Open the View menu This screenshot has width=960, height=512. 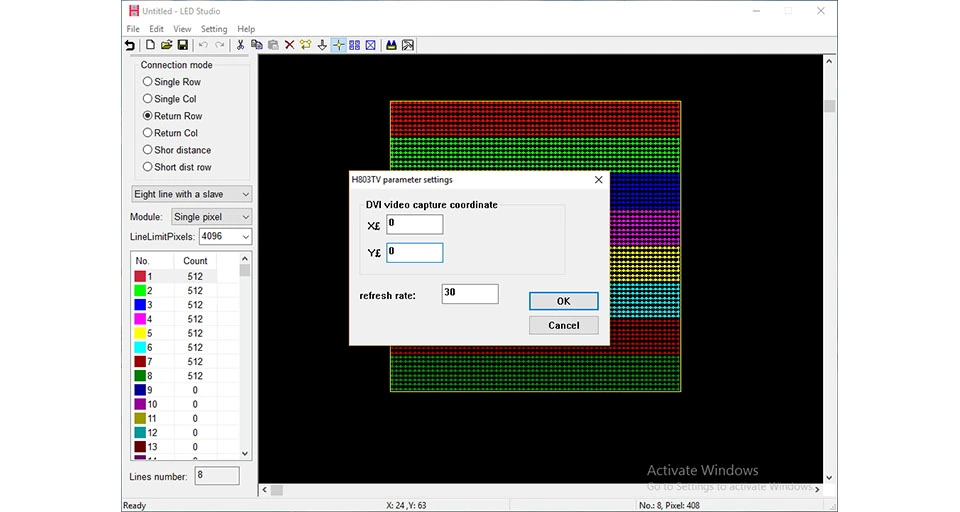[182, 29]
